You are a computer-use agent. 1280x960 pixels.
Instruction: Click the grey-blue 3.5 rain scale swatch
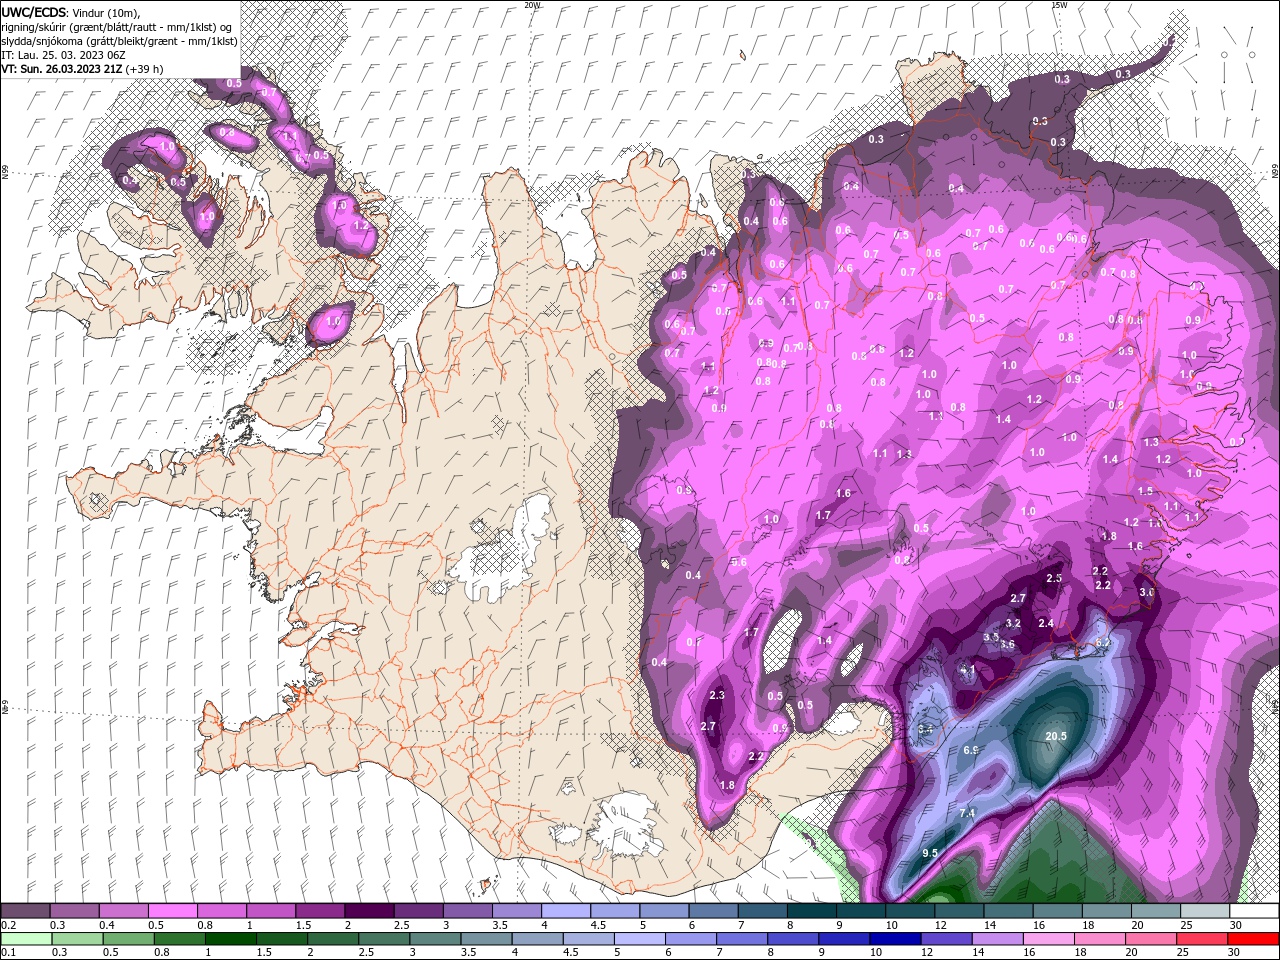point(486,939)
